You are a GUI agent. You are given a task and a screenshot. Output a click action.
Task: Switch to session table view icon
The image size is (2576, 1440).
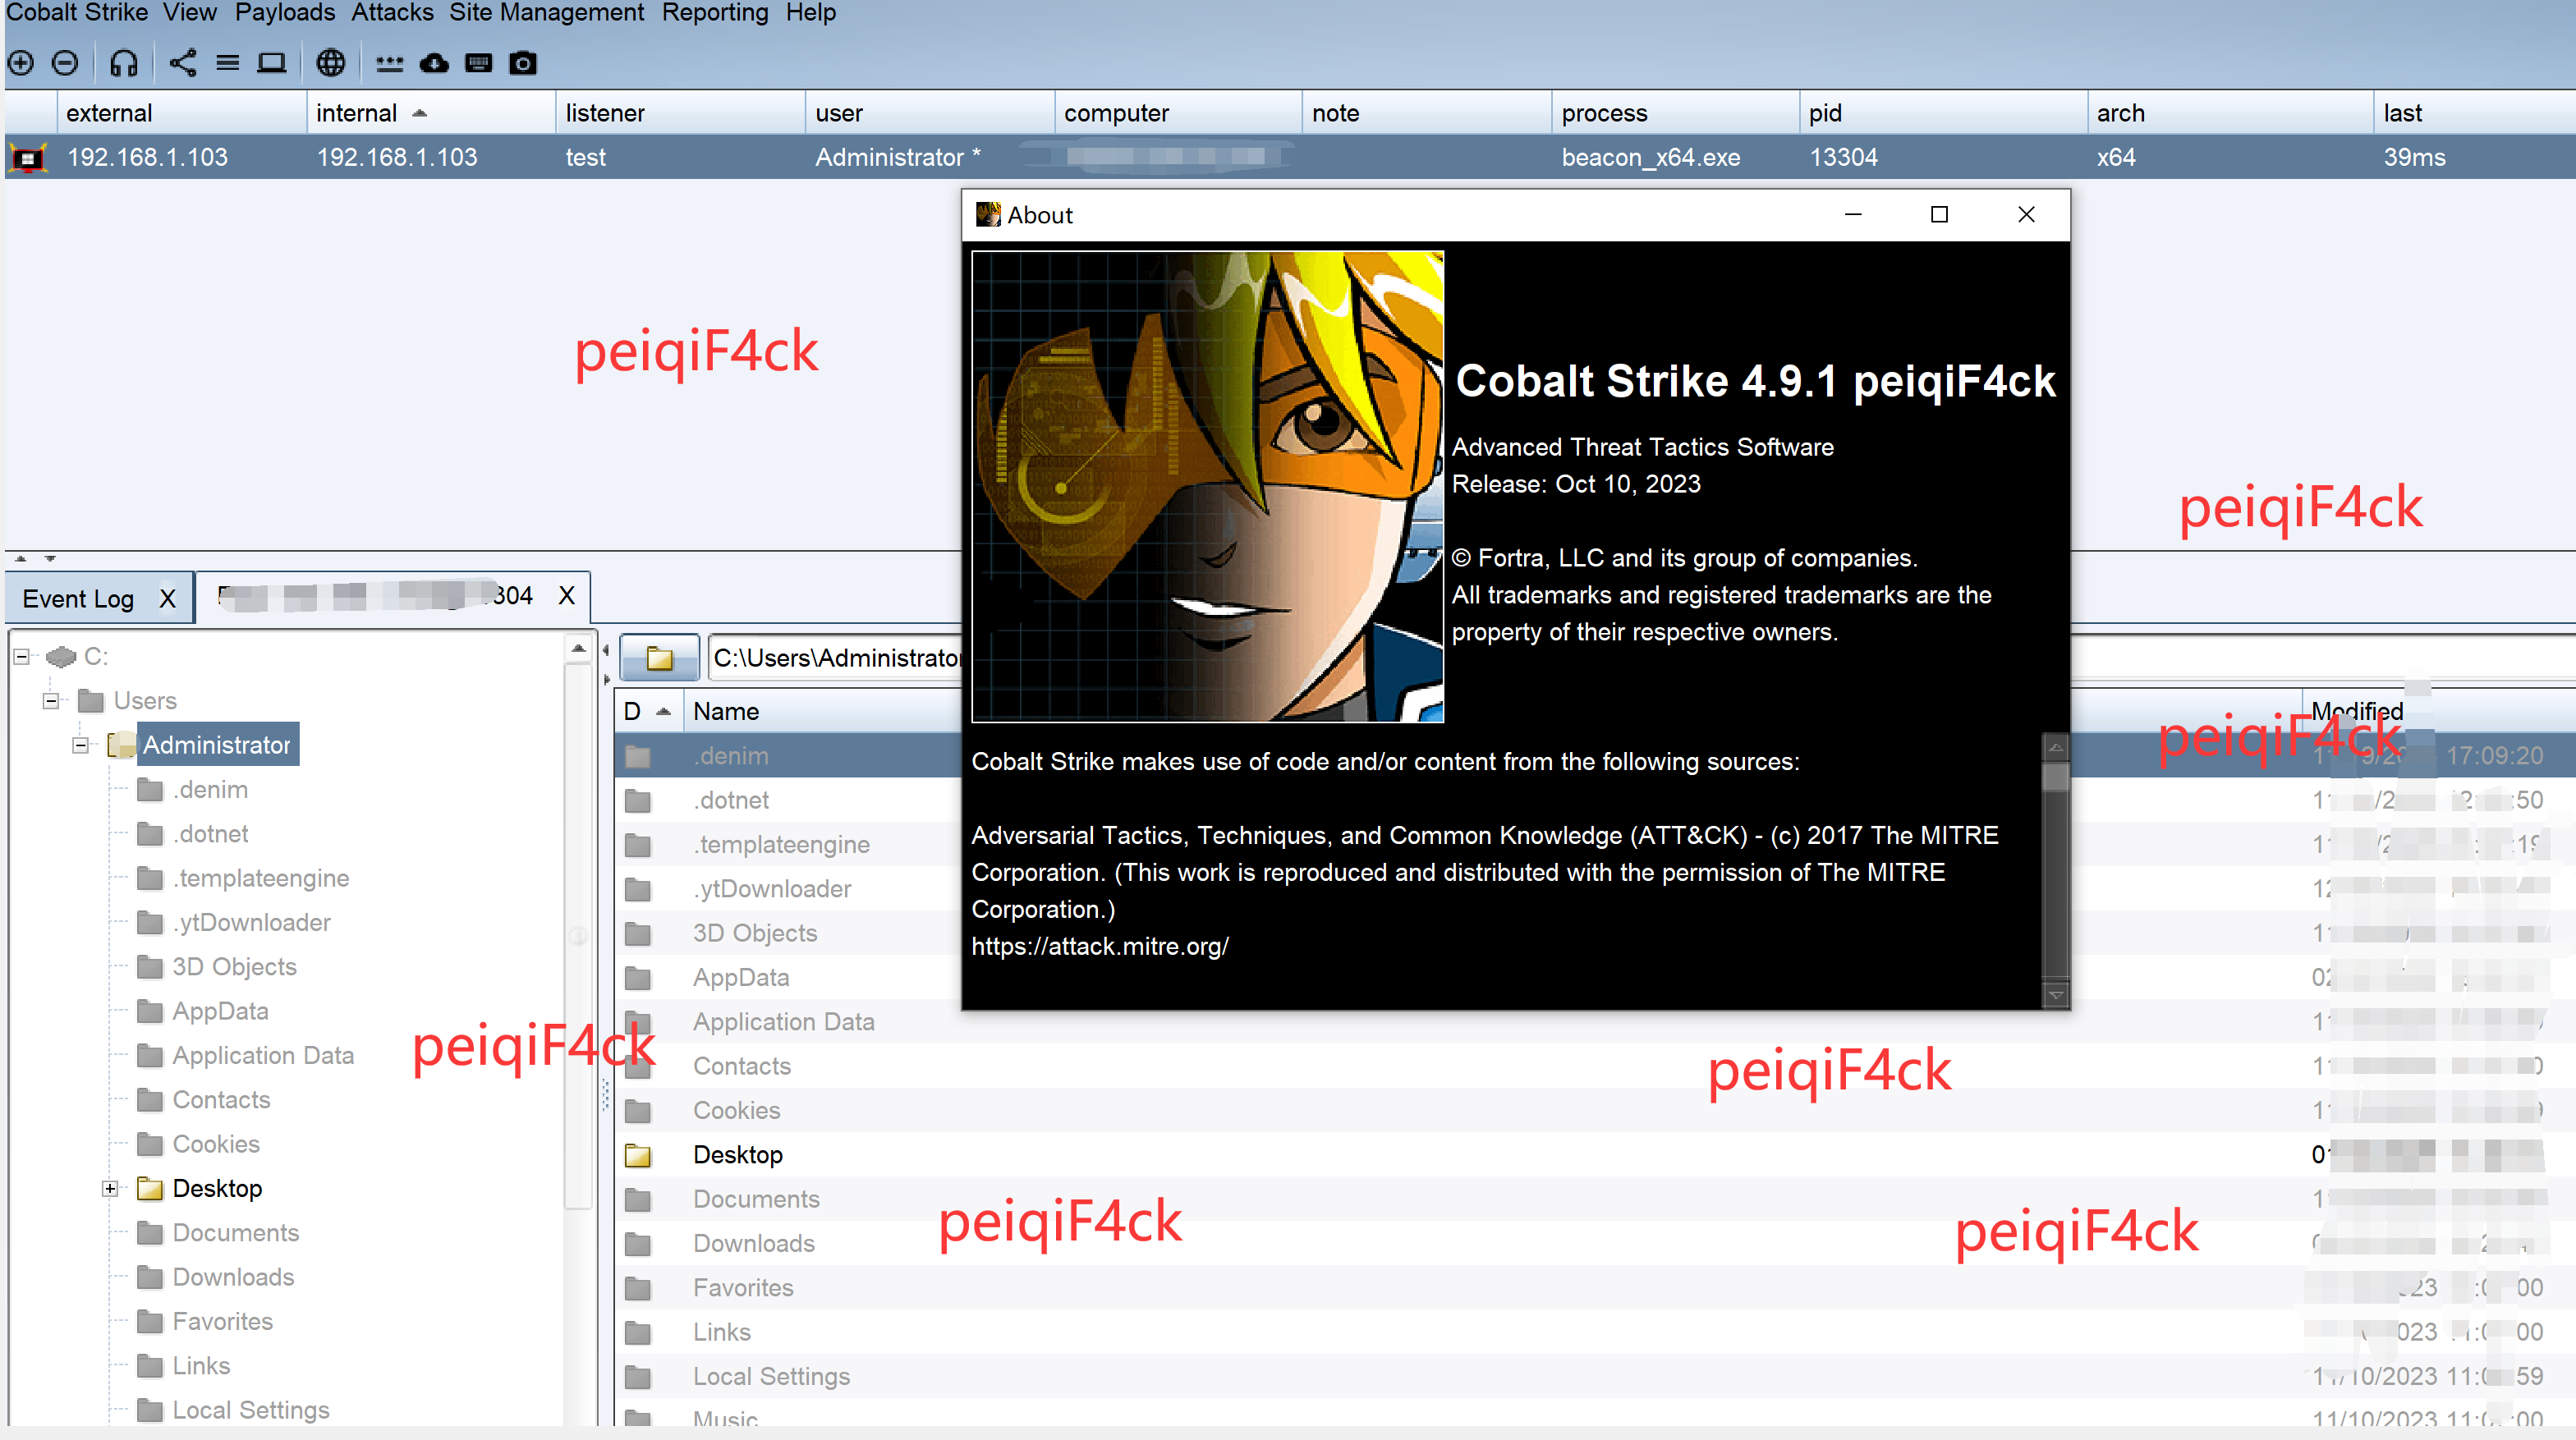click(x=228, y=63)
